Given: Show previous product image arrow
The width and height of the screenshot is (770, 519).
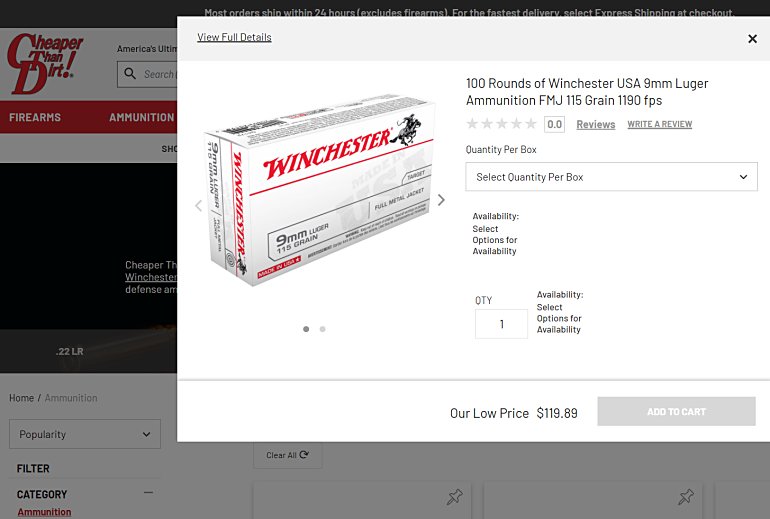Looking at the screenshot, I should click(x=198, y=206).
